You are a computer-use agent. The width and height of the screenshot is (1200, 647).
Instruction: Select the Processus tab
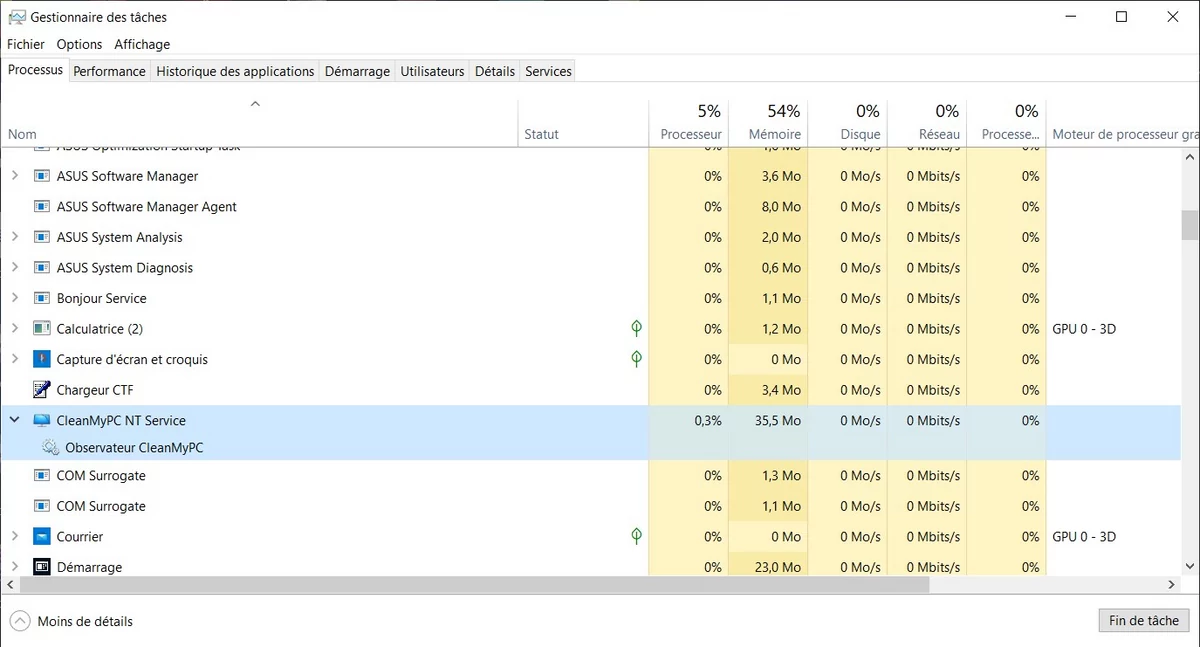pos(35,70)
